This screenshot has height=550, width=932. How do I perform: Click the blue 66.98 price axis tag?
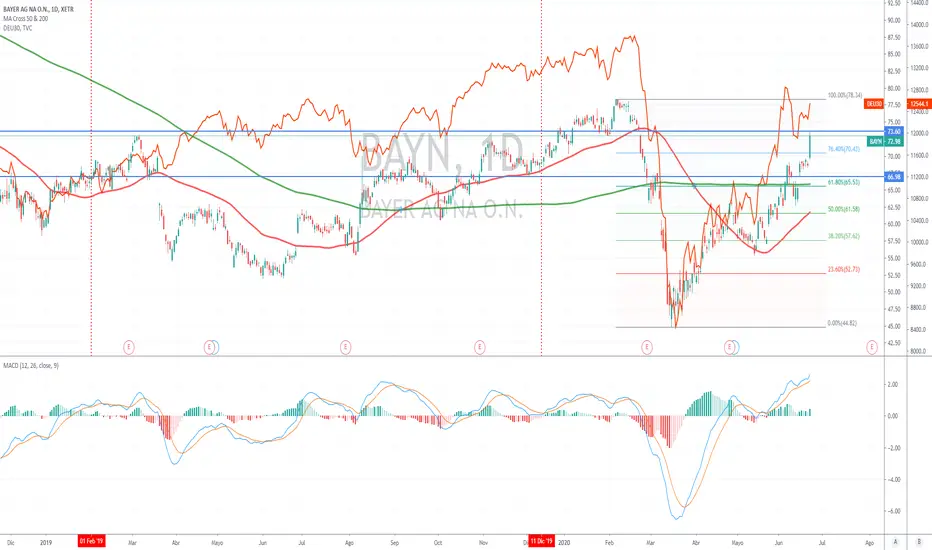893,177
